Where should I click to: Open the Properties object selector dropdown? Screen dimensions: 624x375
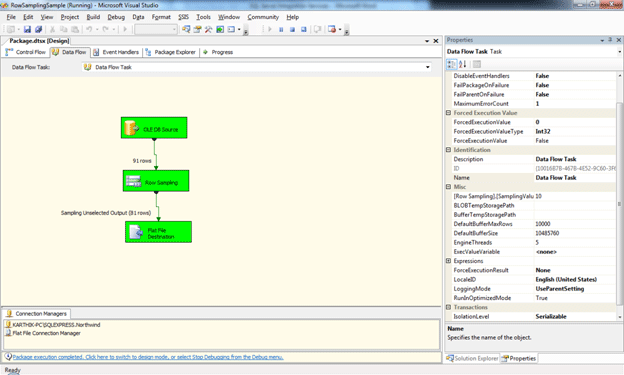(x=620, y=52)
